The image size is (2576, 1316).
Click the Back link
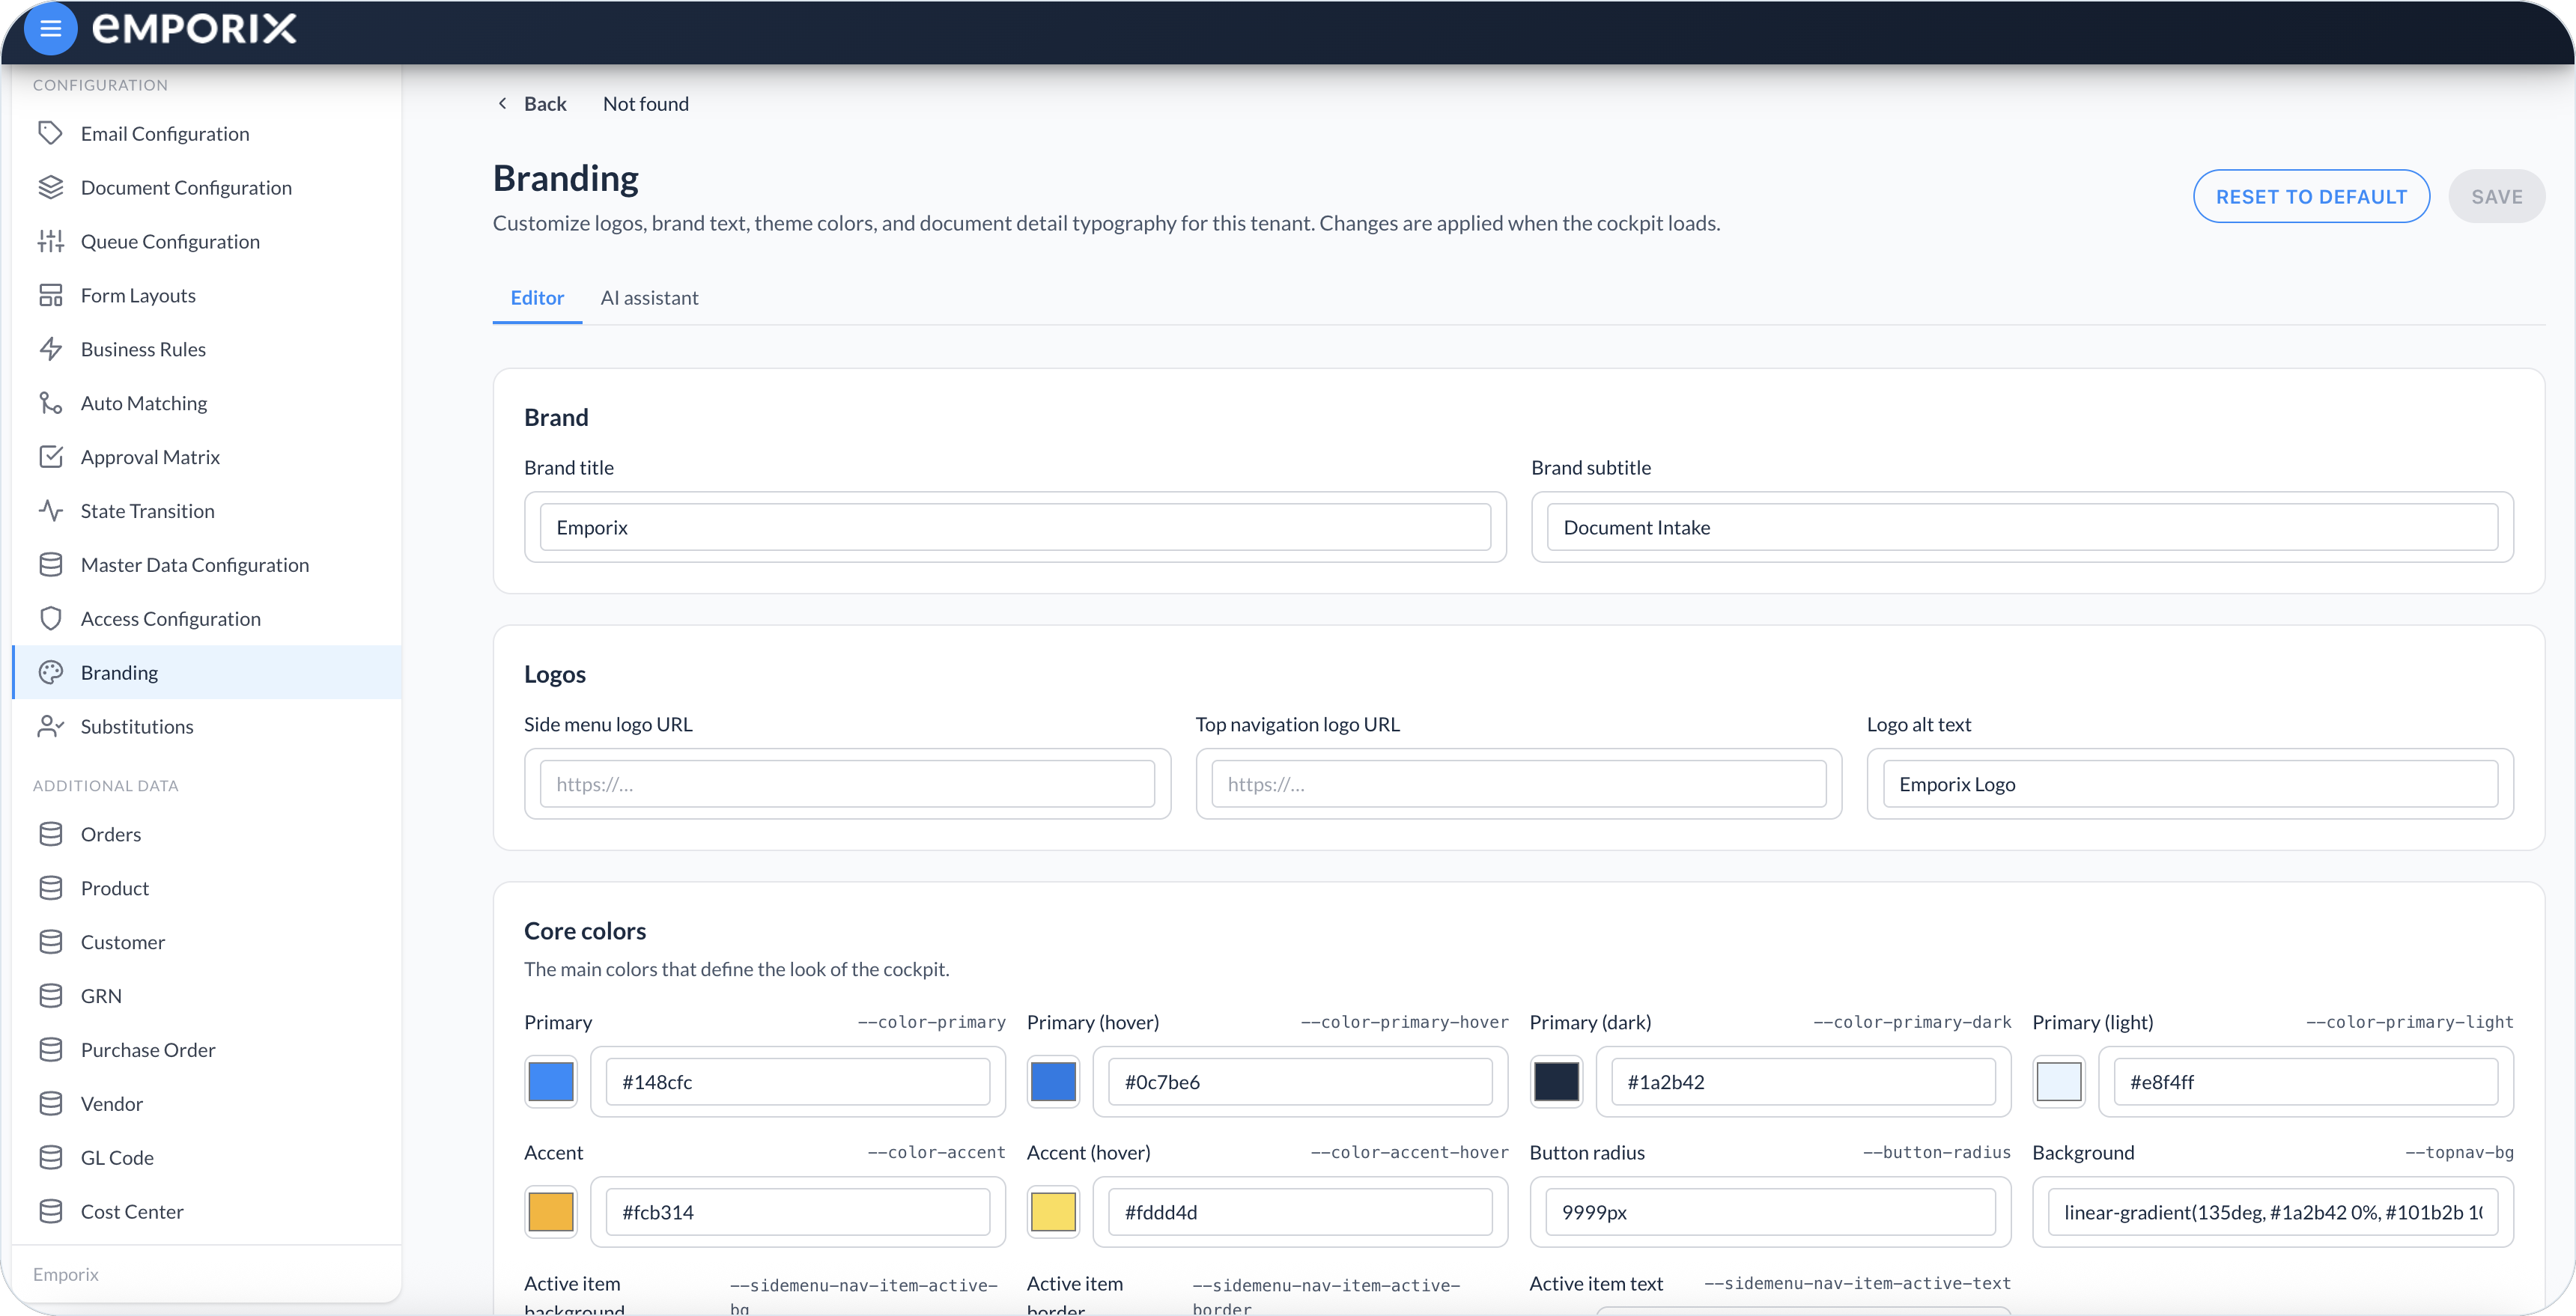545,104
